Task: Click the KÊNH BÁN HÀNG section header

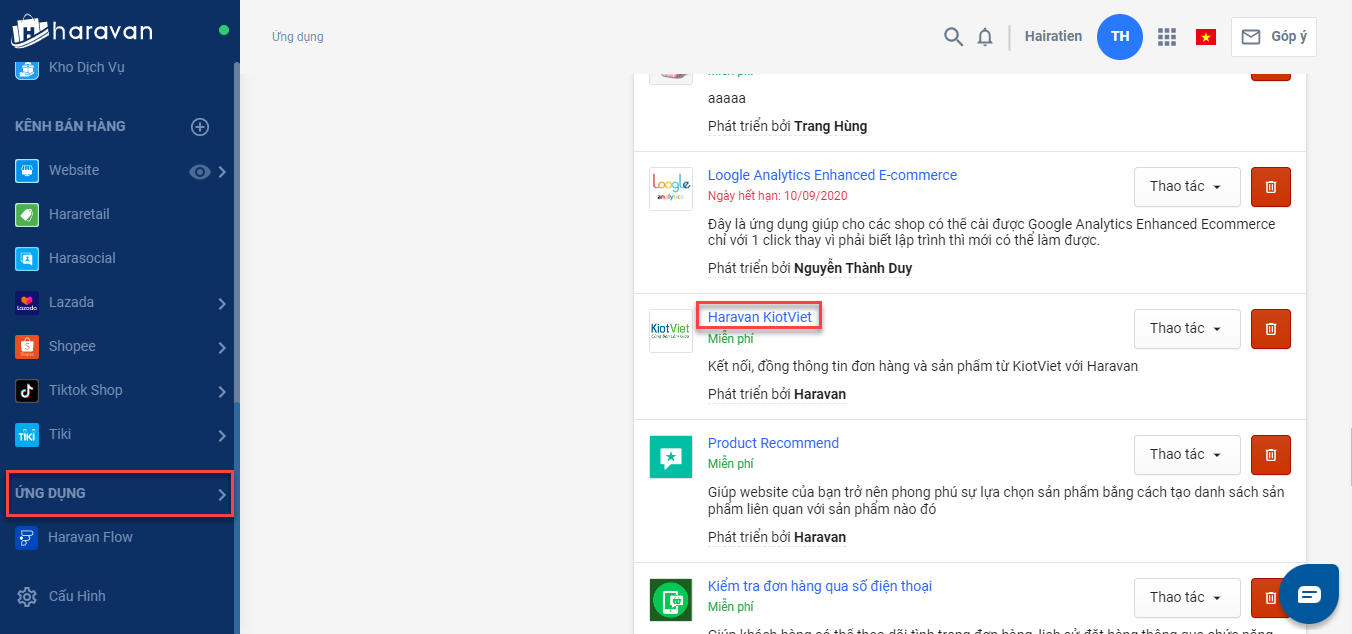Action: coord(70,127)
